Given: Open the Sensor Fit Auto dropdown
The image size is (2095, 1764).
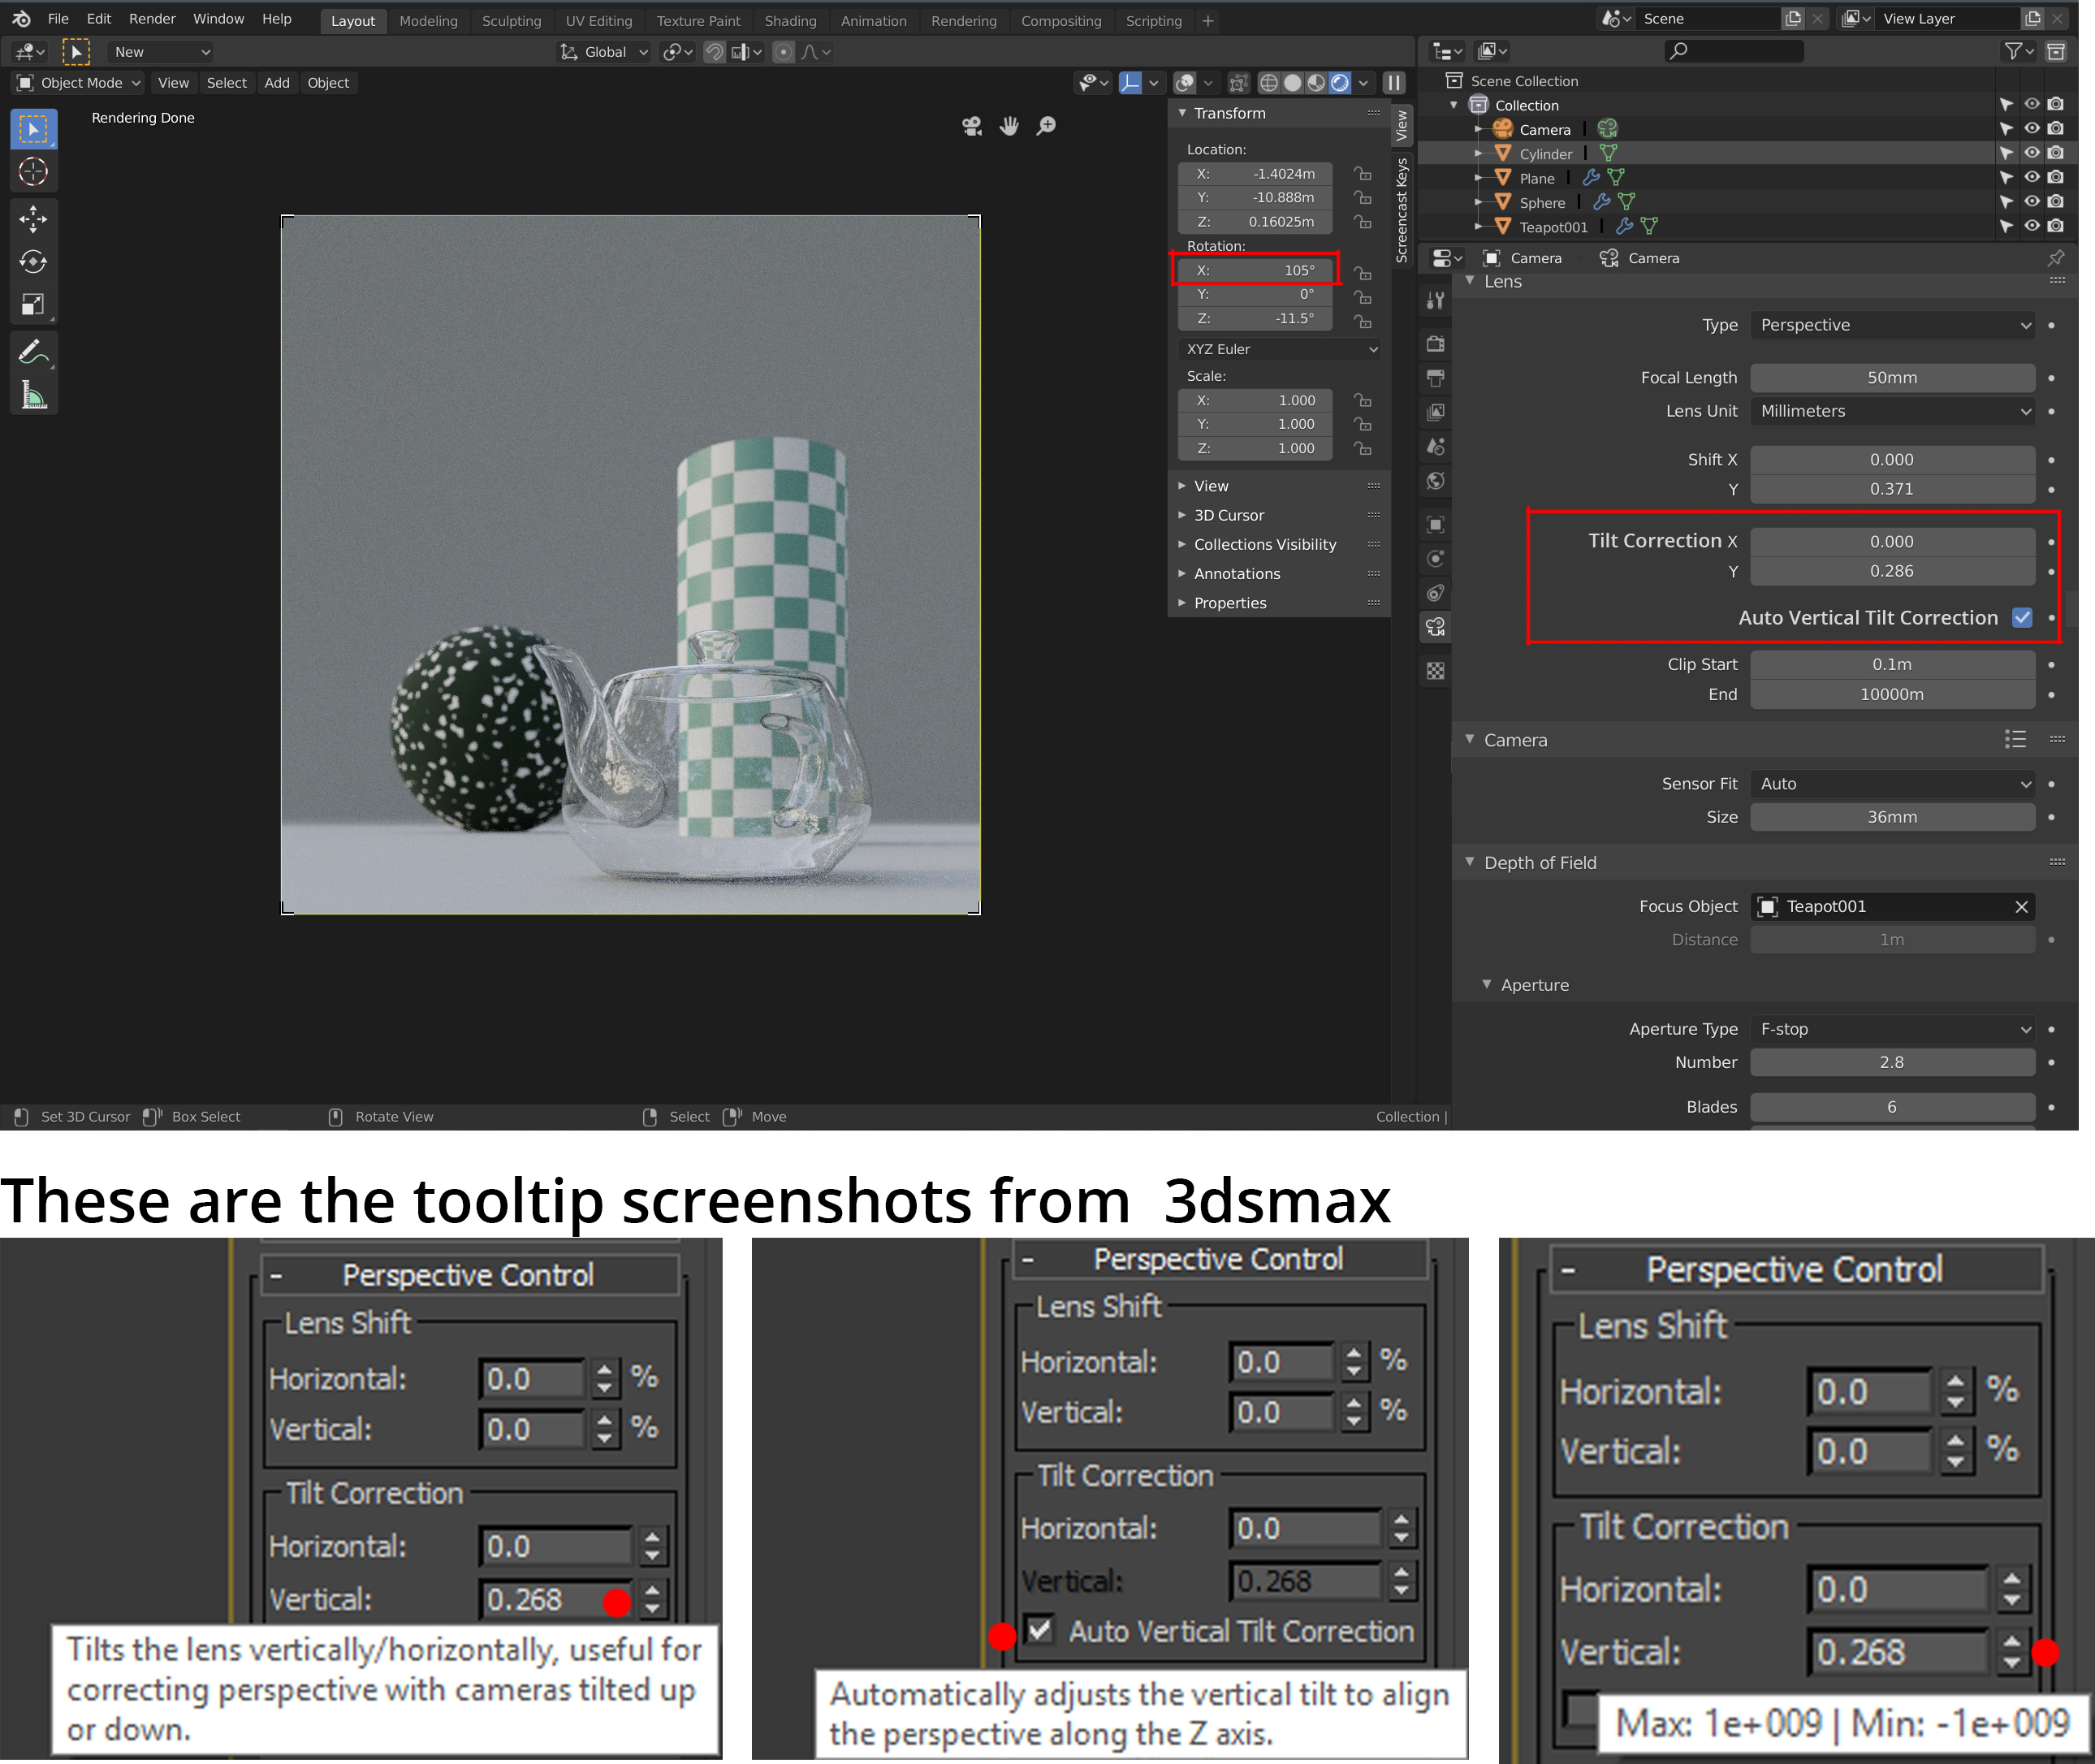Looking at the screenshot, I should [1892, 784].
